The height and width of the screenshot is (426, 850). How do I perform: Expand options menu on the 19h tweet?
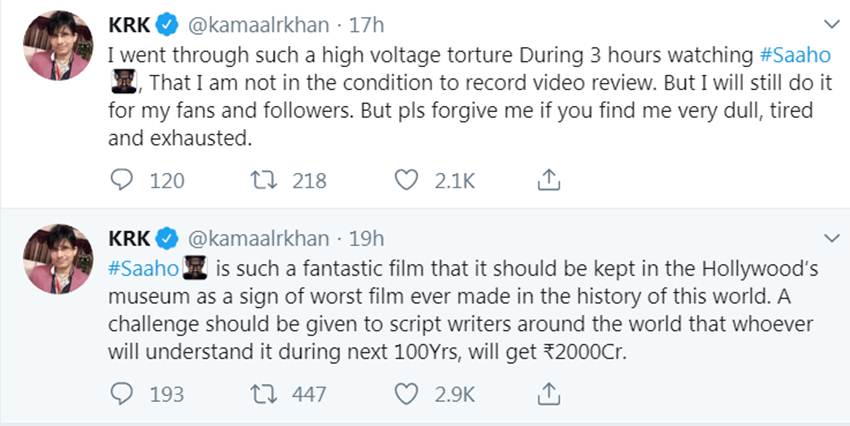[x=831, y=238]
